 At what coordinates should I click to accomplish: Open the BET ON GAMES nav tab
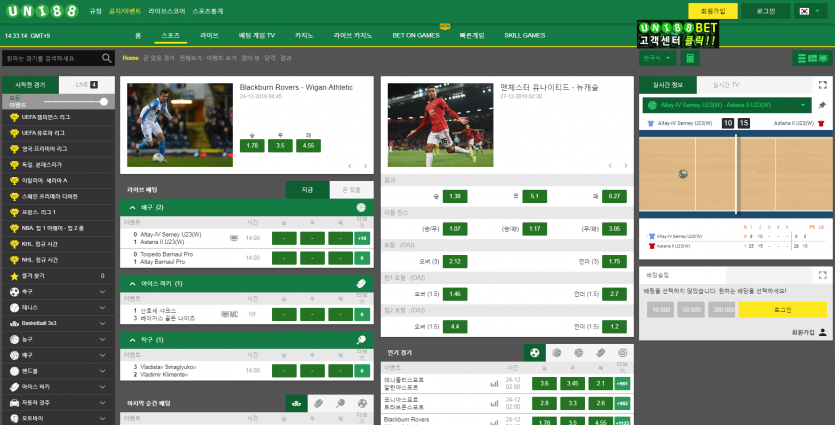tap(416, 35)
